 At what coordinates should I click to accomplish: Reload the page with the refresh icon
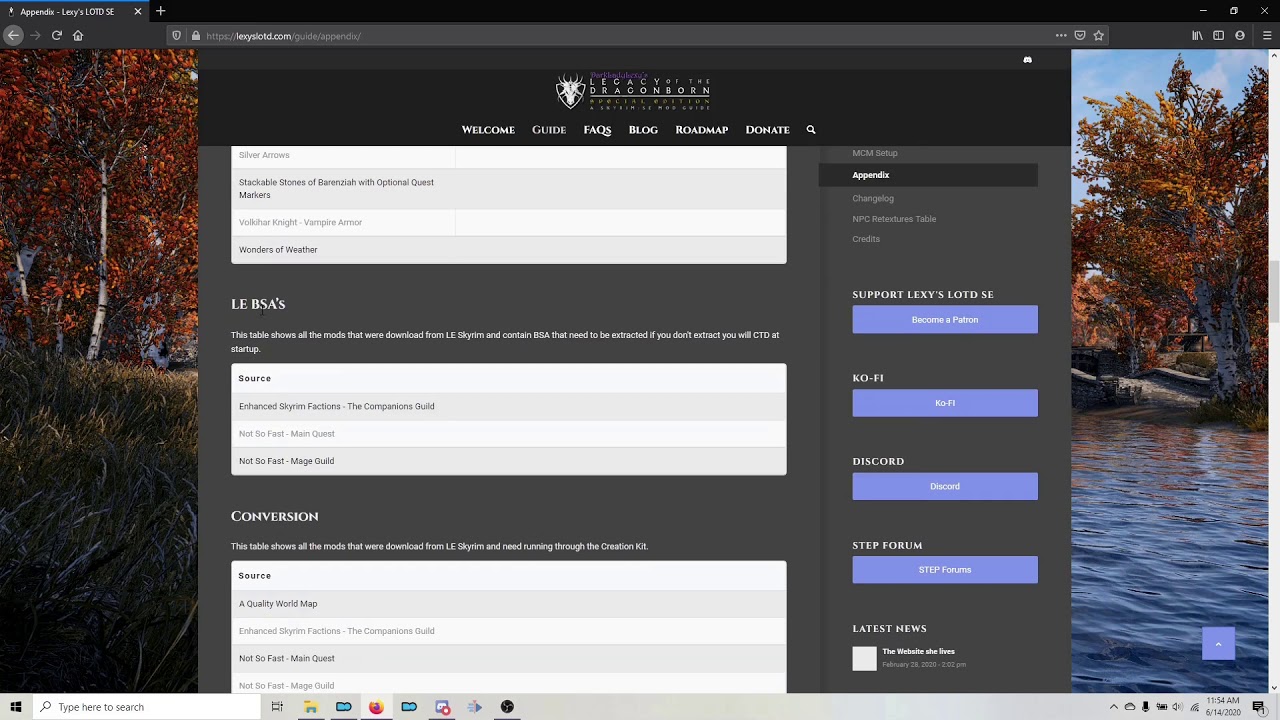click(x=57, y=35)
